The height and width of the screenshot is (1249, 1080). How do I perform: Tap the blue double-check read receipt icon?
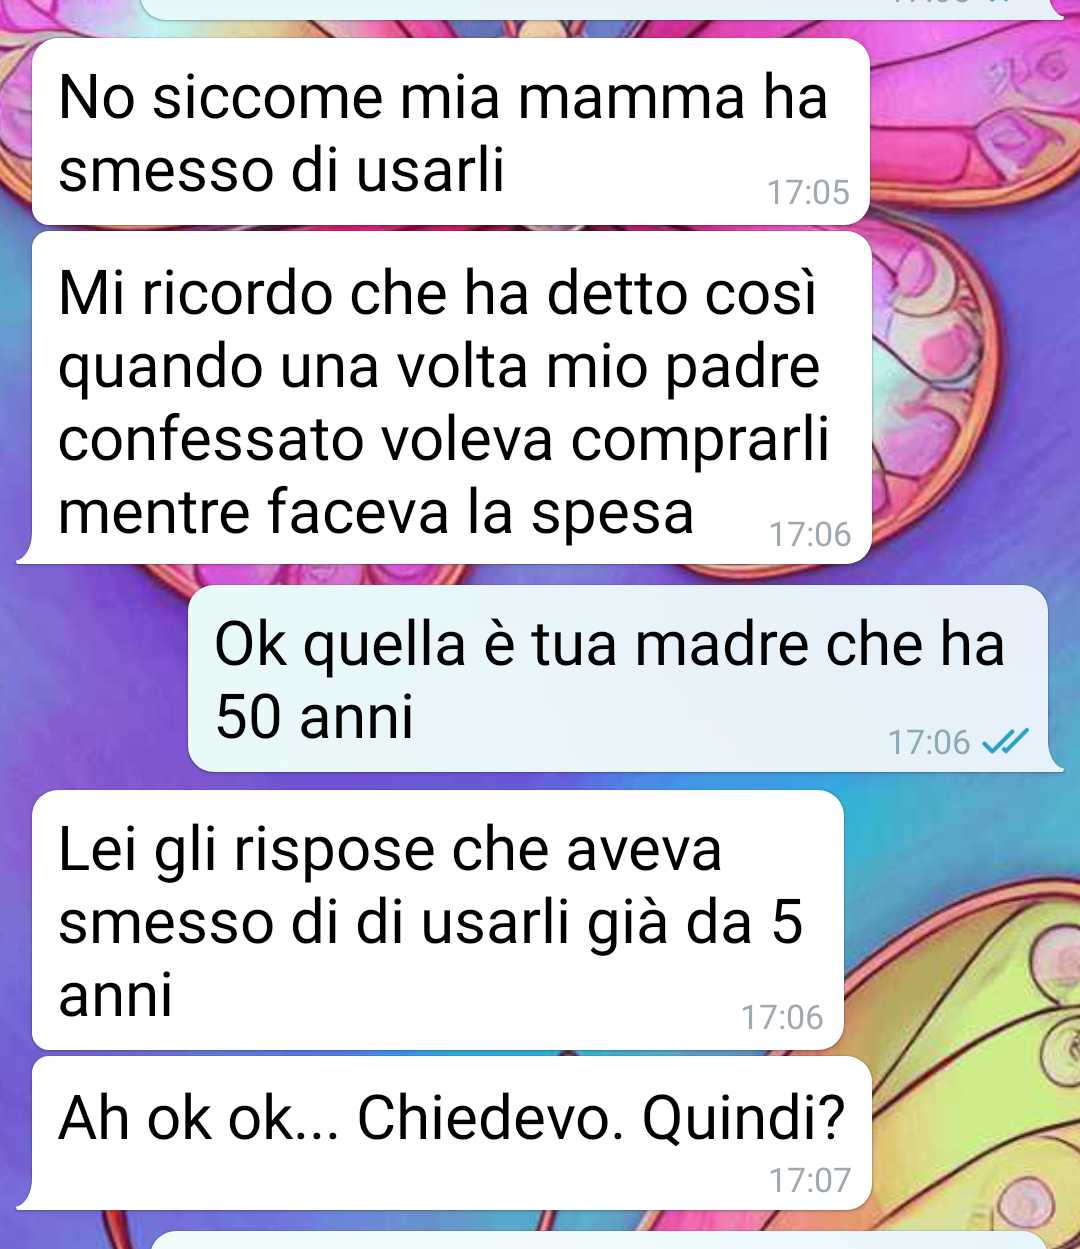pos(1005,742)
